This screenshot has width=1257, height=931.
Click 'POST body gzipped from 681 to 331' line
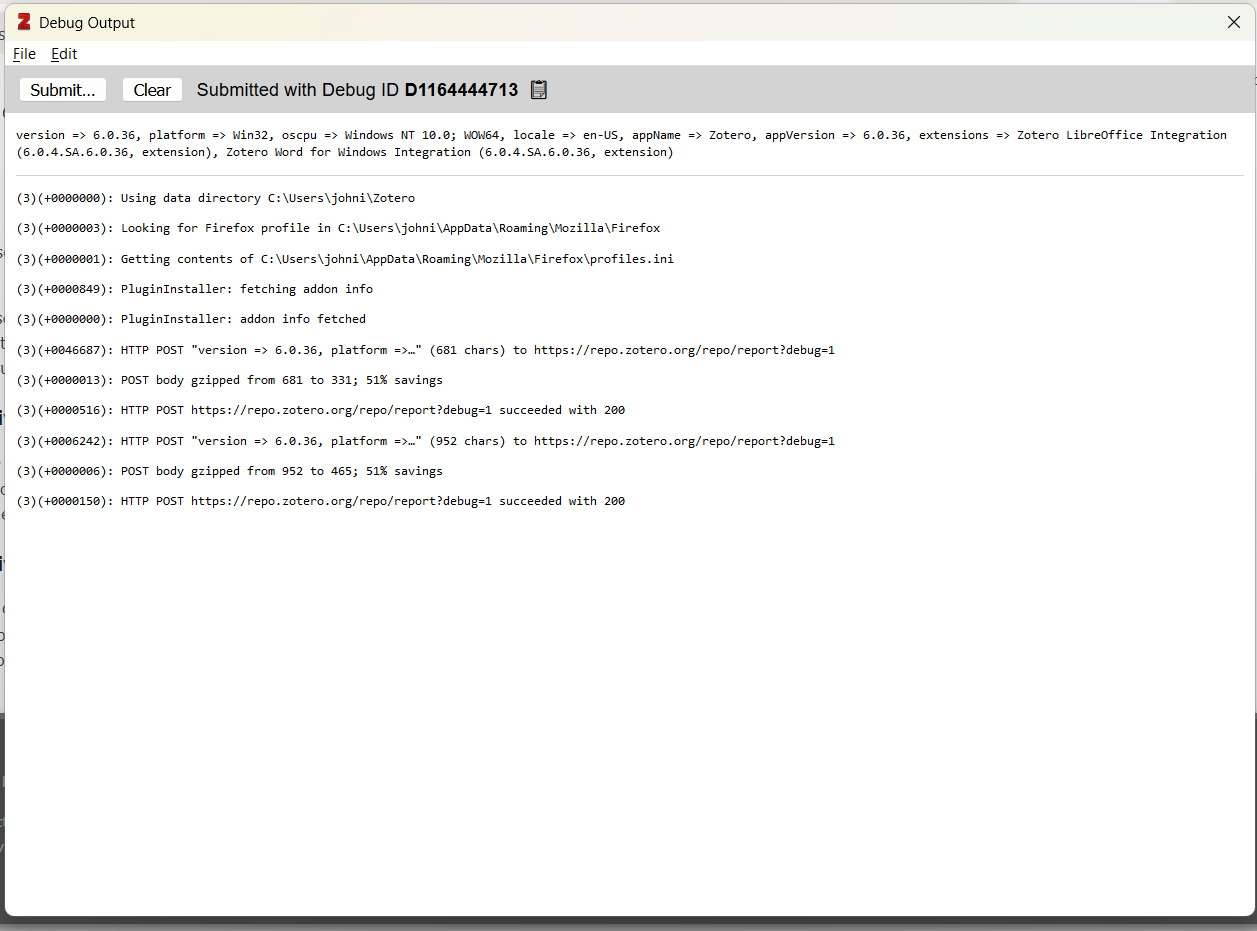229,380
